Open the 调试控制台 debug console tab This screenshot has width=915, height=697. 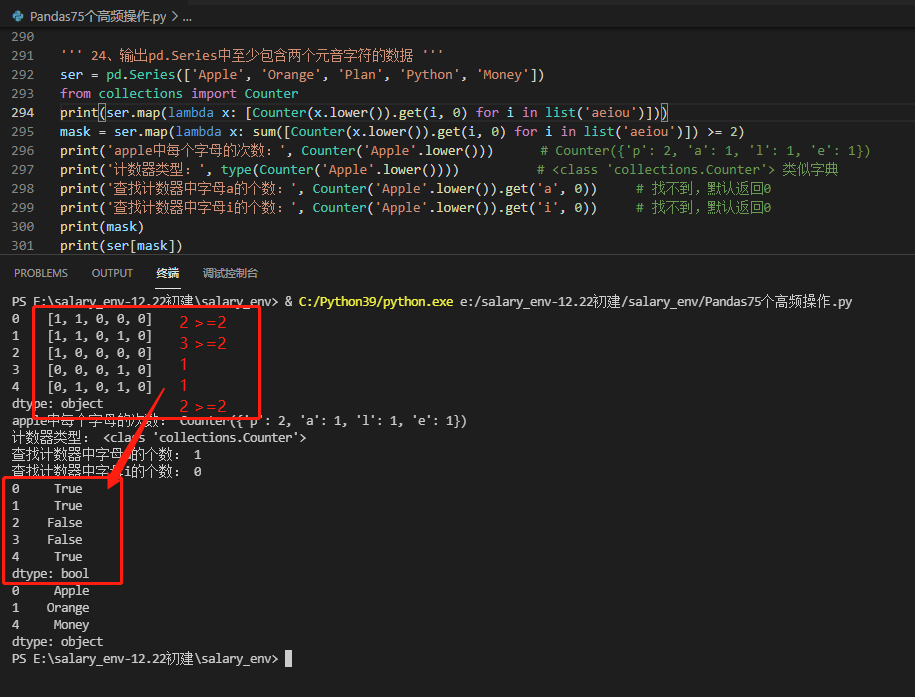pyautogui.click(x=230, y=273)
